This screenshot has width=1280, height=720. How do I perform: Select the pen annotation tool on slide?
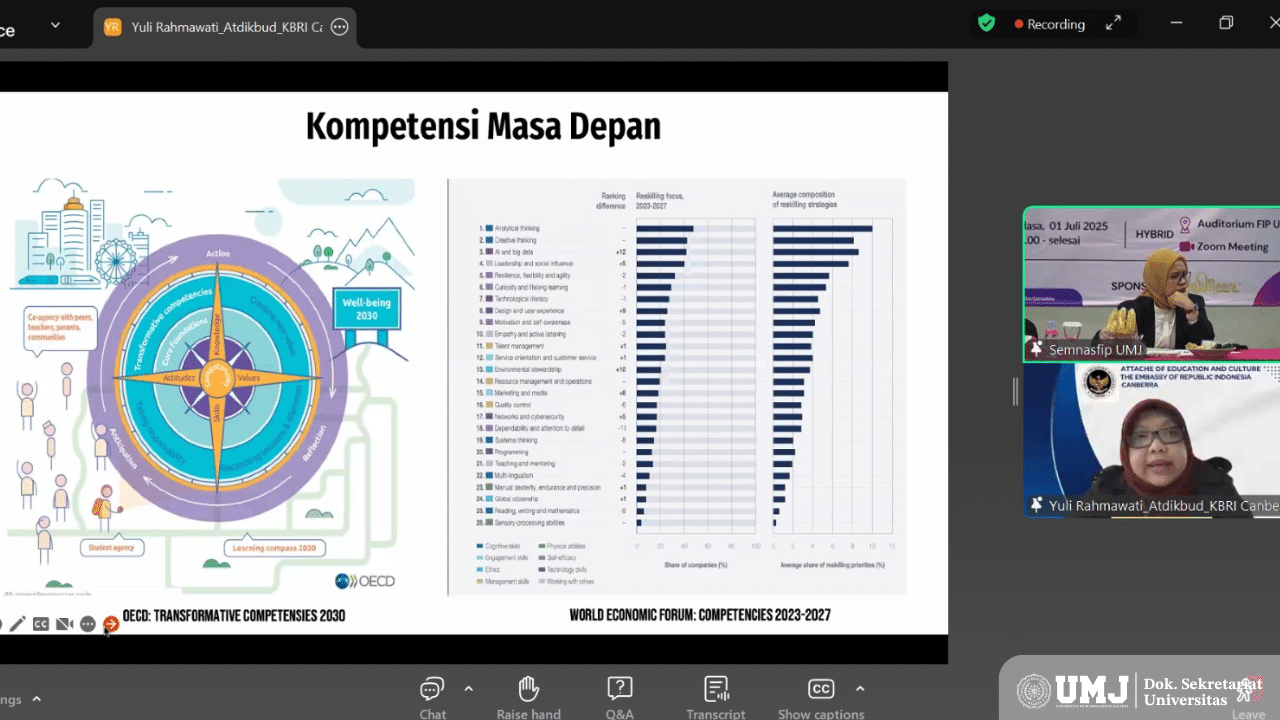[x=18, y=624]
